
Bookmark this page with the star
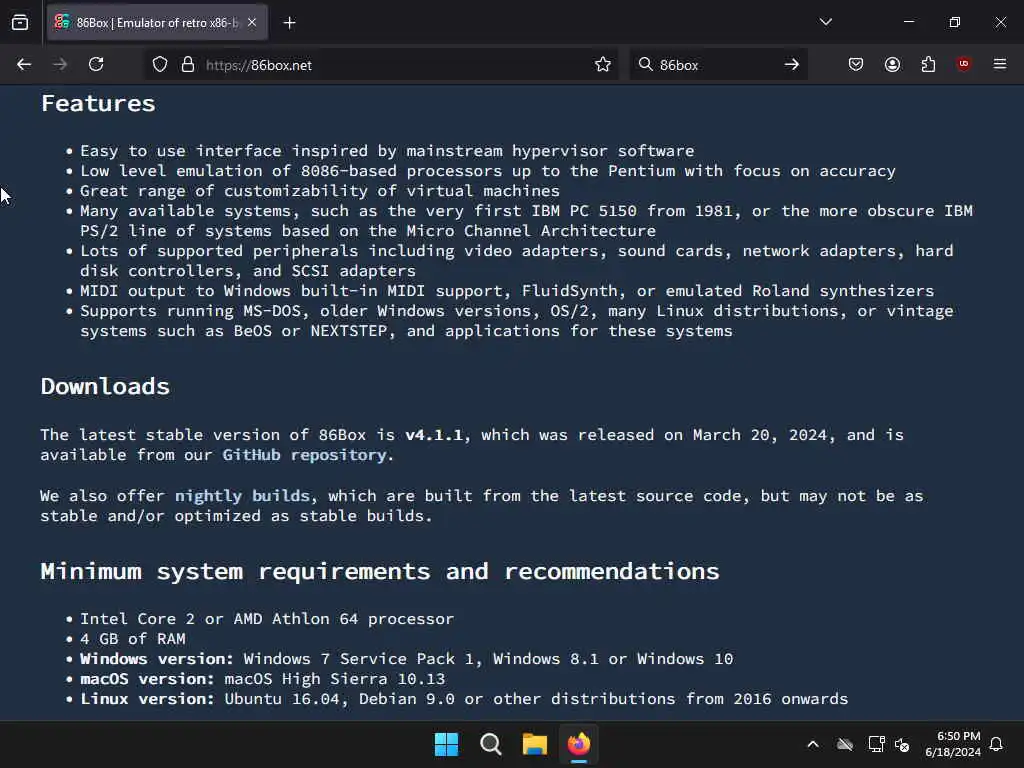click(x=603, y=65)
